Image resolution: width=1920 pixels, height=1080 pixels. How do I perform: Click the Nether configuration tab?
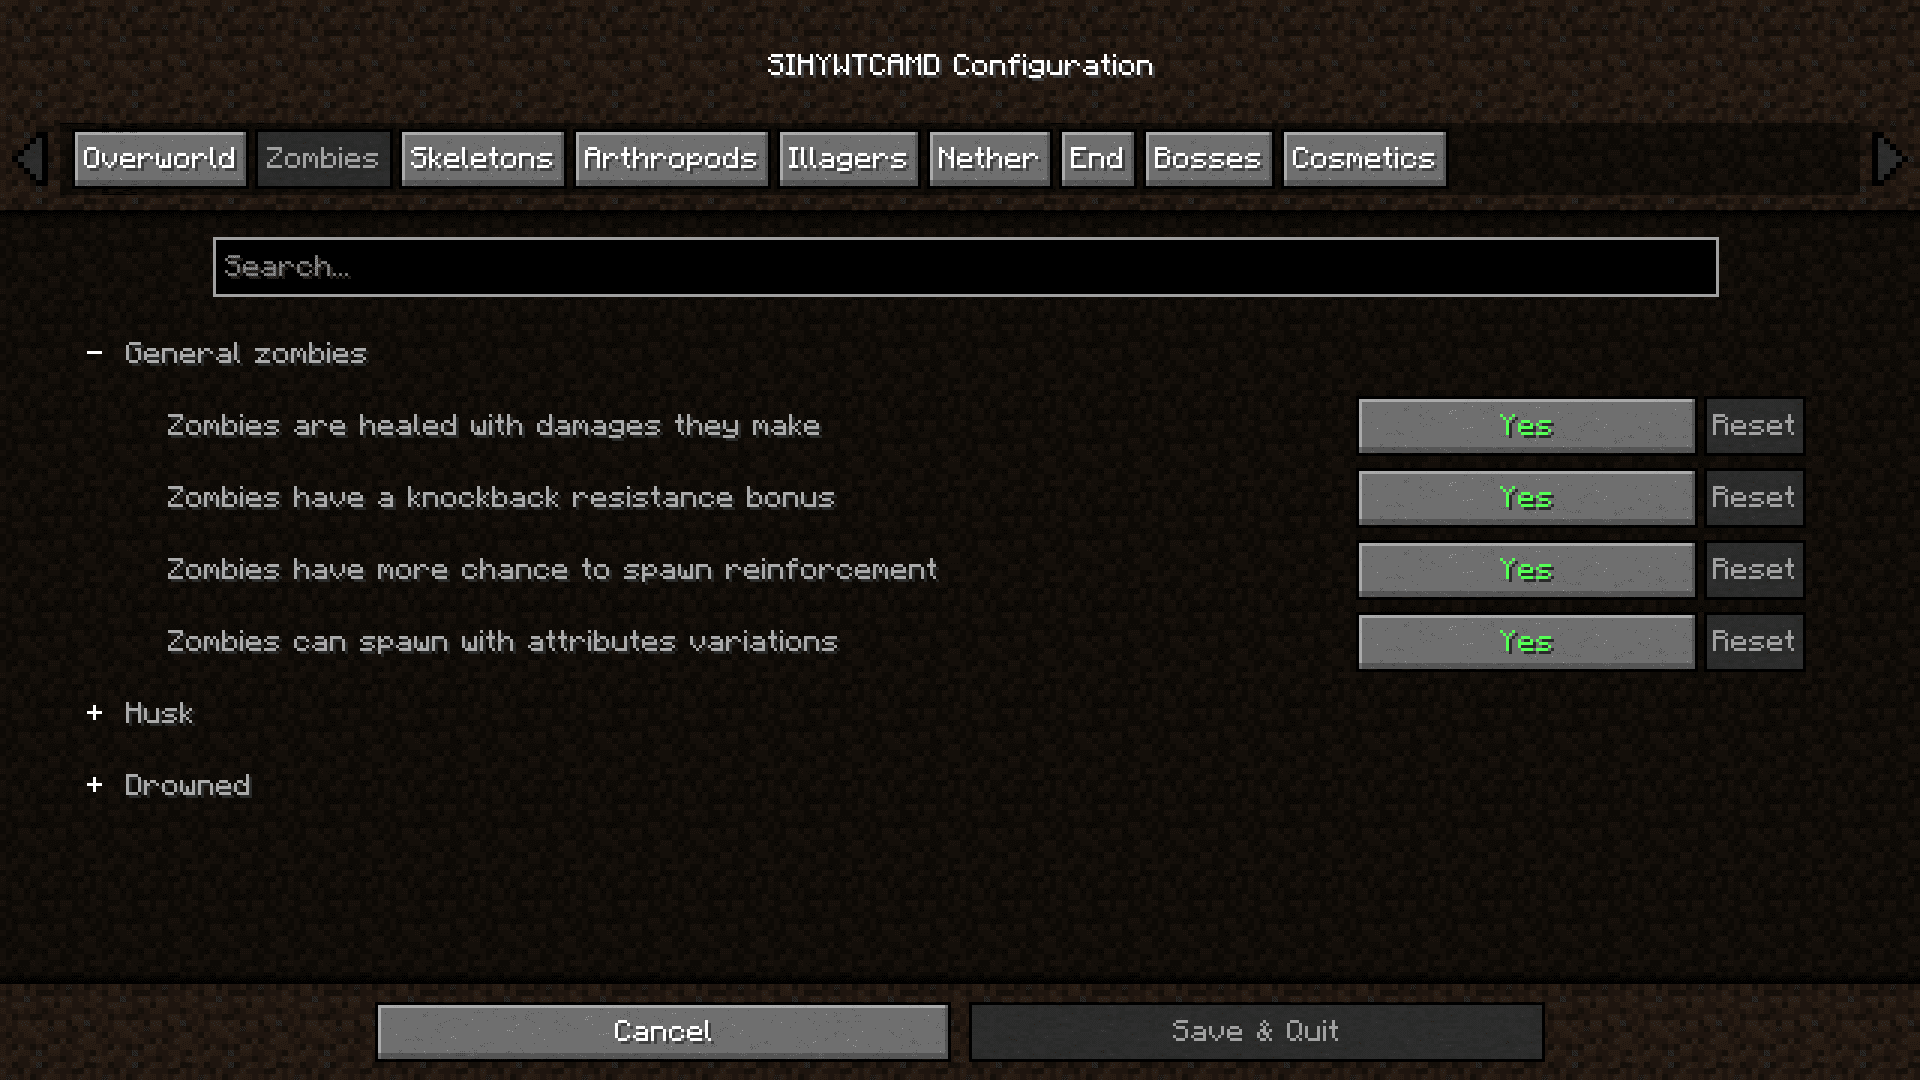click(x=989, y=158)
